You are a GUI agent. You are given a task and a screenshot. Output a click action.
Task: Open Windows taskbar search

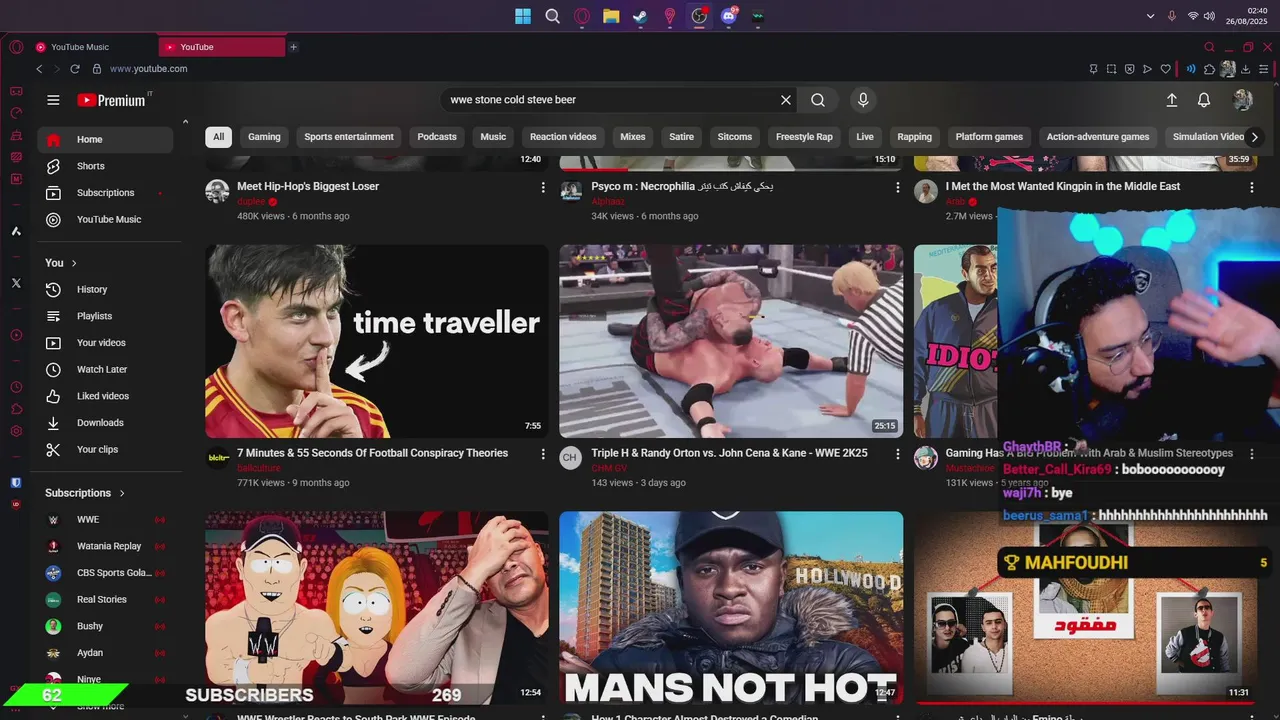point(552,16)
